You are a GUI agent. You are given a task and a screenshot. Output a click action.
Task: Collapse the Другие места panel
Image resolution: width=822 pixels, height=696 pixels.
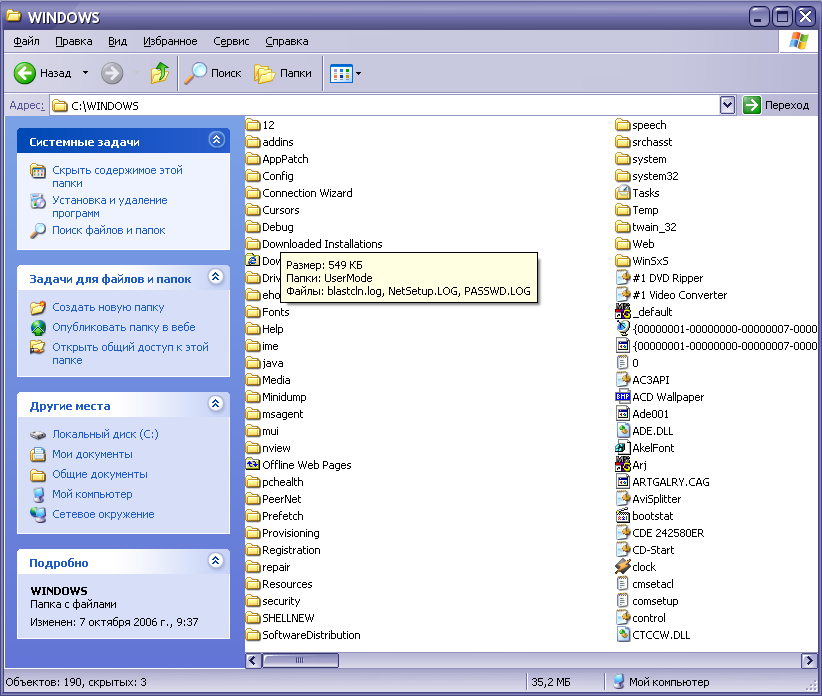[215, 404]
